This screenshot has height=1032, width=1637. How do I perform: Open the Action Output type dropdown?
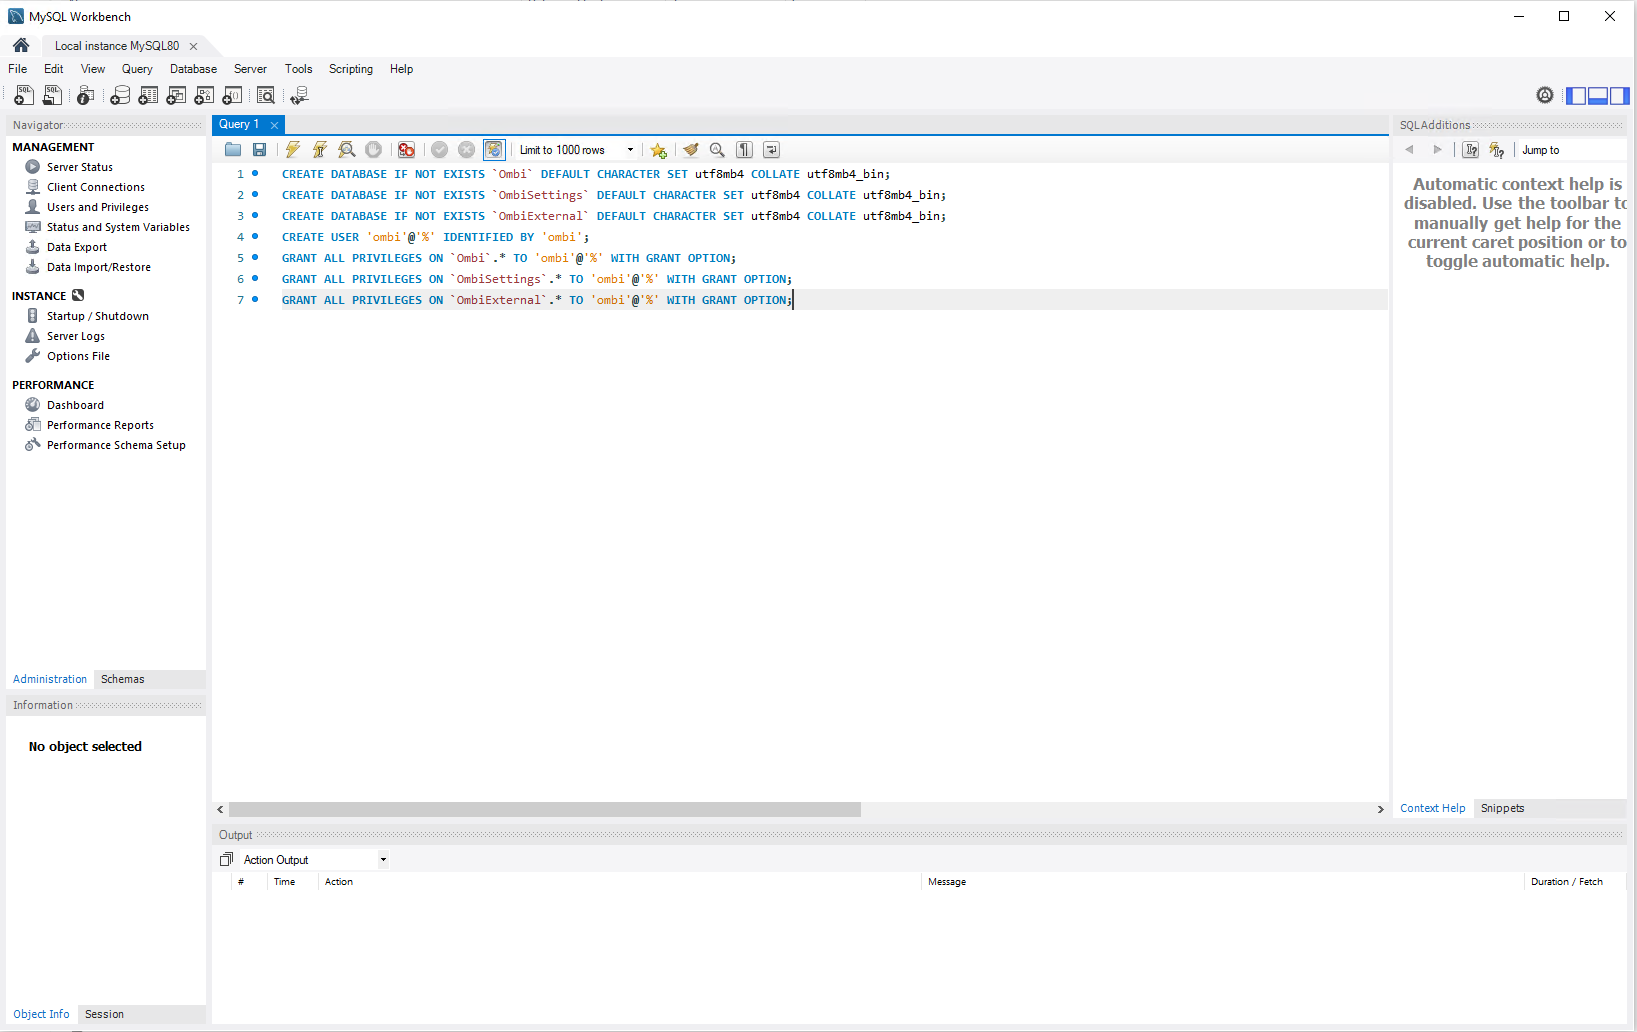(x=315, y=860)
